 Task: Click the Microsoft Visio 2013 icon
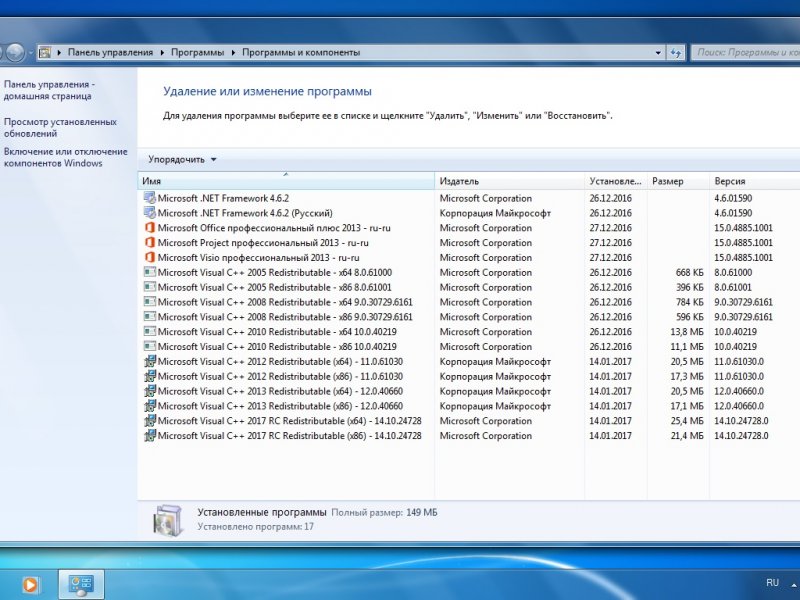149,257
